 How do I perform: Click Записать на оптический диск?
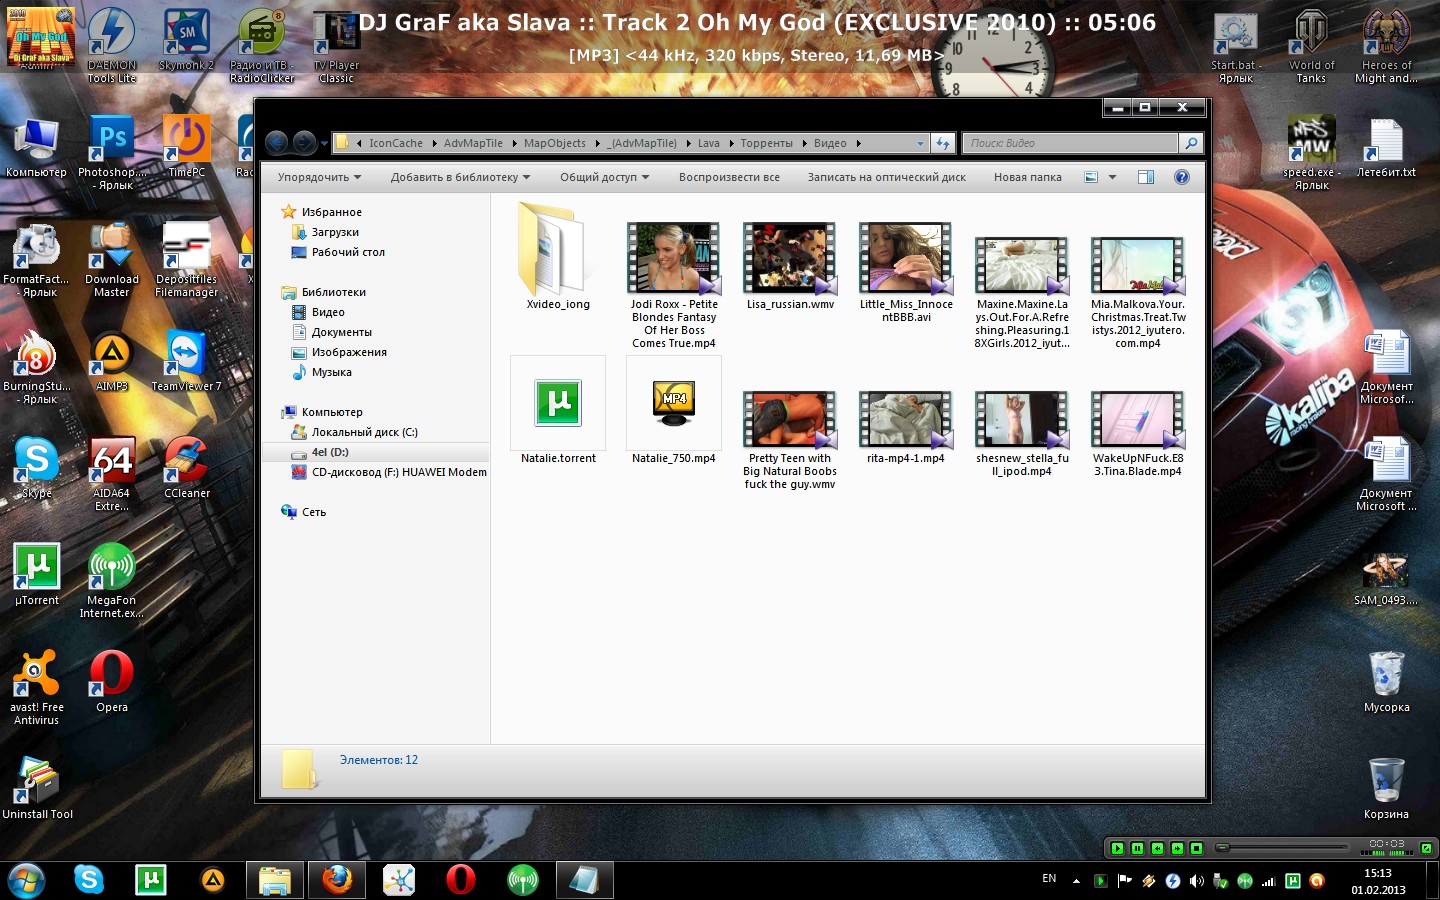887,177
